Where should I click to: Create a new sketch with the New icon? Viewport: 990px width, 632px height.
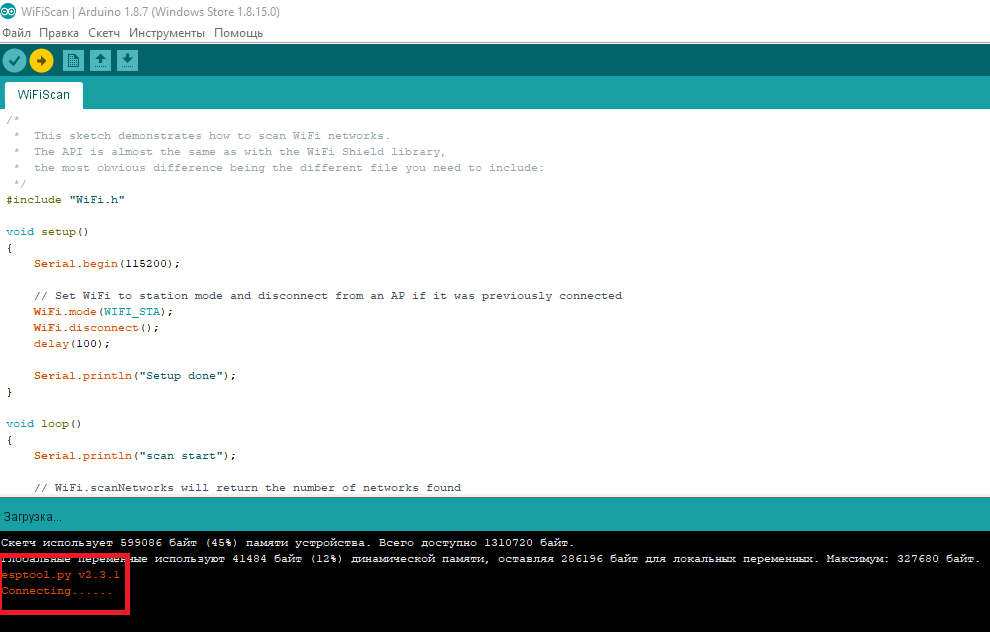pos(73,61)
